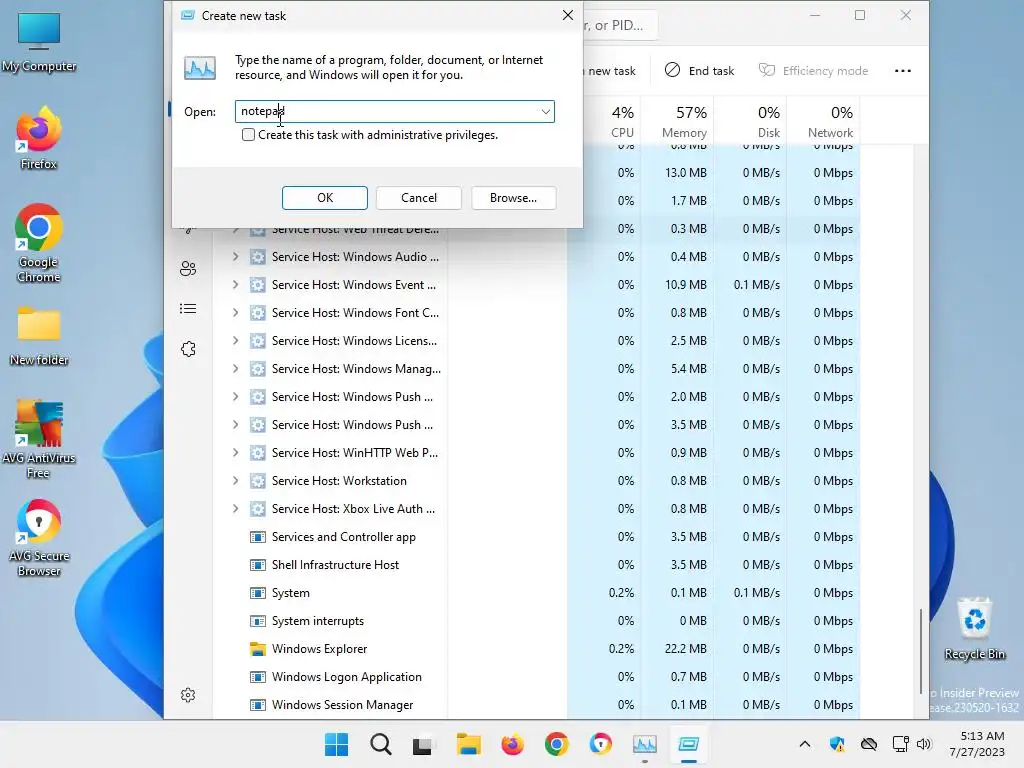Close the Create new task dialog
The height and width of the screenshot is (768, 1024).
click(x=568, y=15)
